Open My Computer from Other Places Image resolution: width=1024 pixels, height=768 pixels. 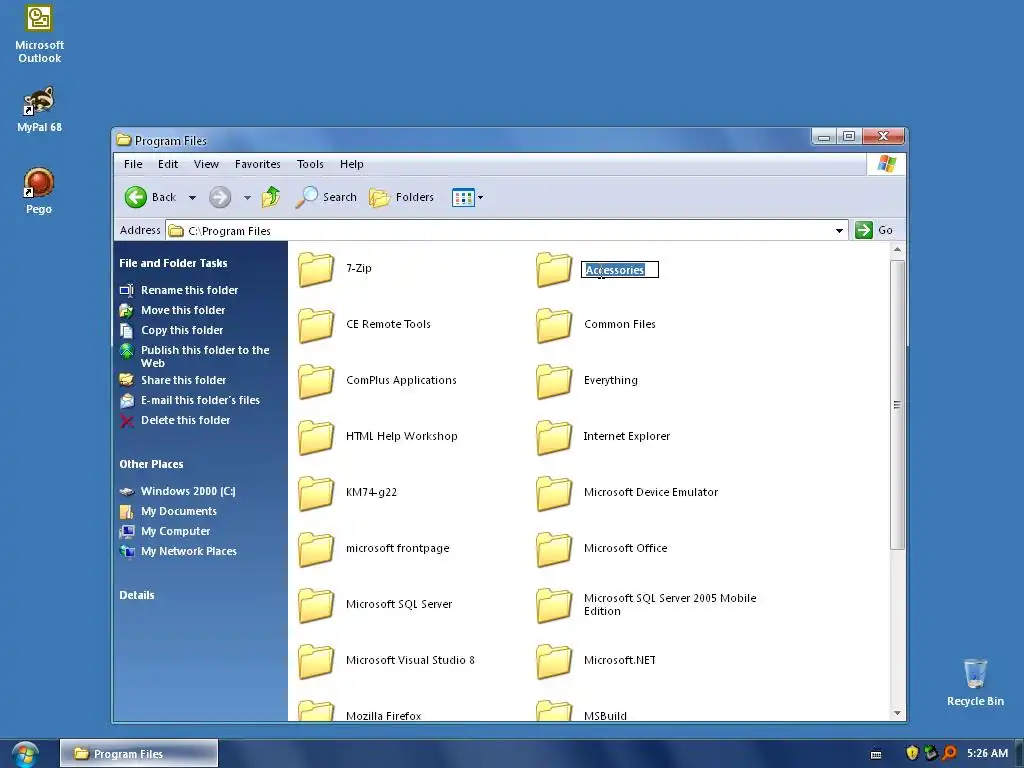click(176, 532)
